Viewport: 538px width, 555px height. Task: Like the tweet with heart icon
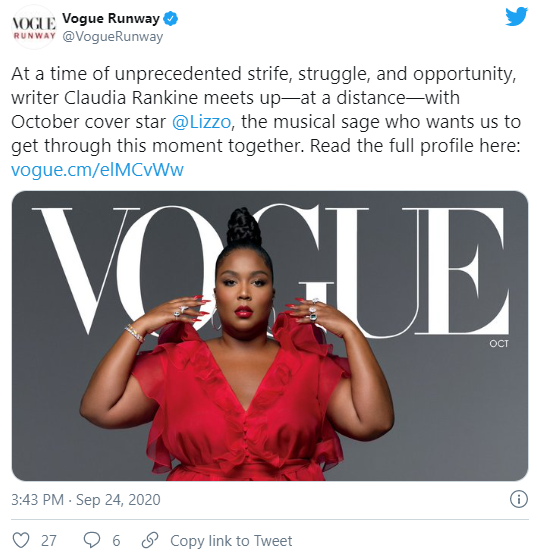(21, 540)
